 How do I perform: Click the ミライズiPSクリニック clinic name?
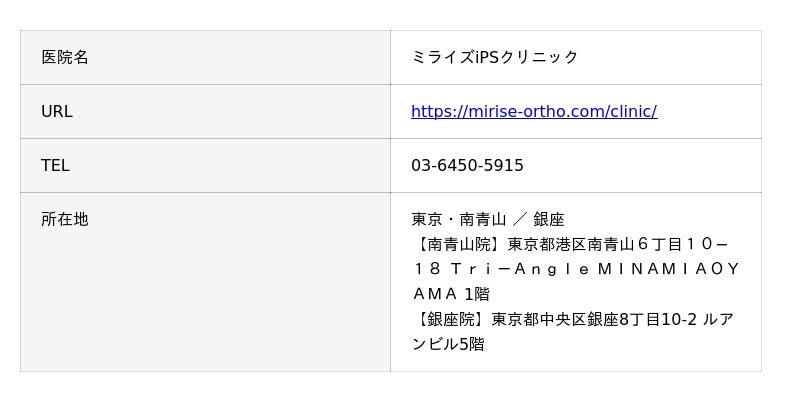(494, 58)
